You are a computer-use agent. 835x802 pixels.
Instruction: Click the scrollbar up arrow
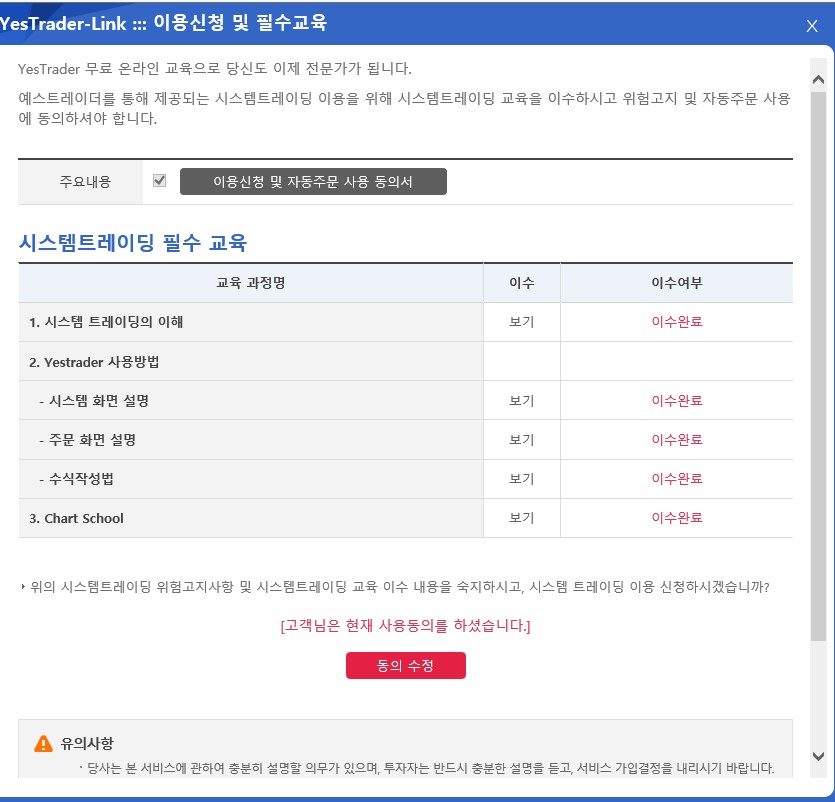pos(818,79)
